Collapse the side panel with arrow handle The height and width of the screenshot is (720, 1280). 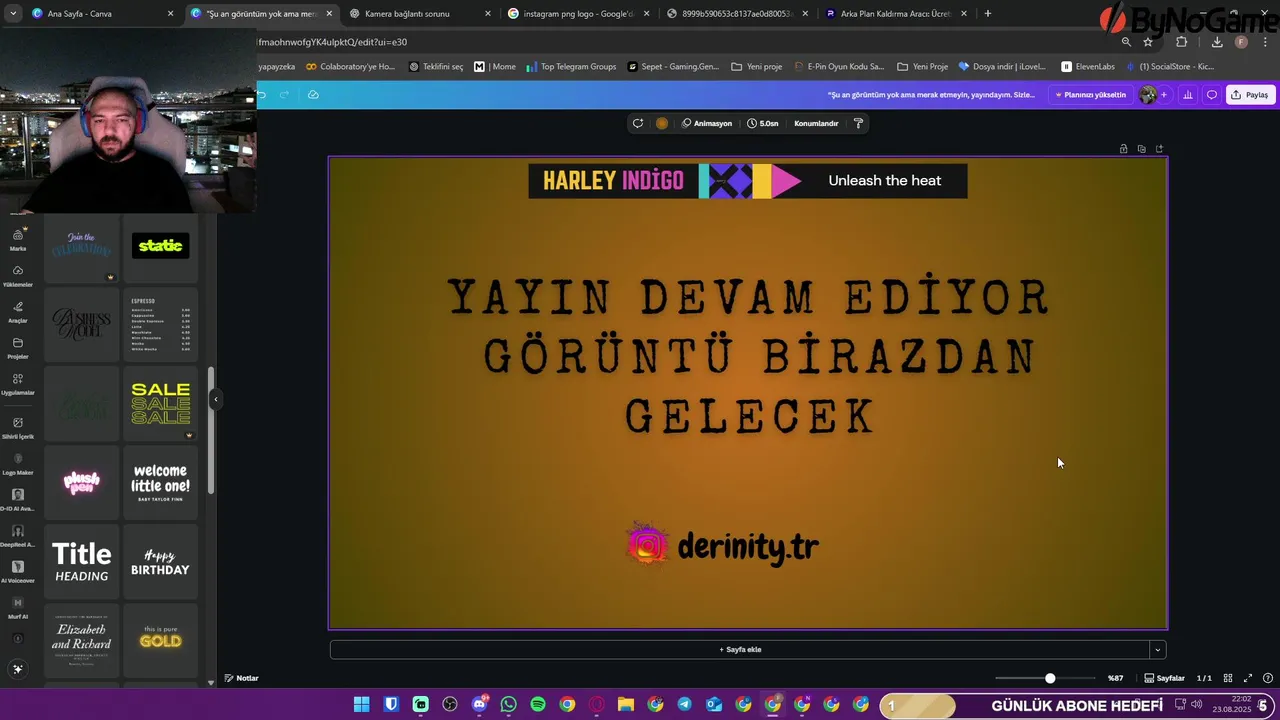pos(215,399)
